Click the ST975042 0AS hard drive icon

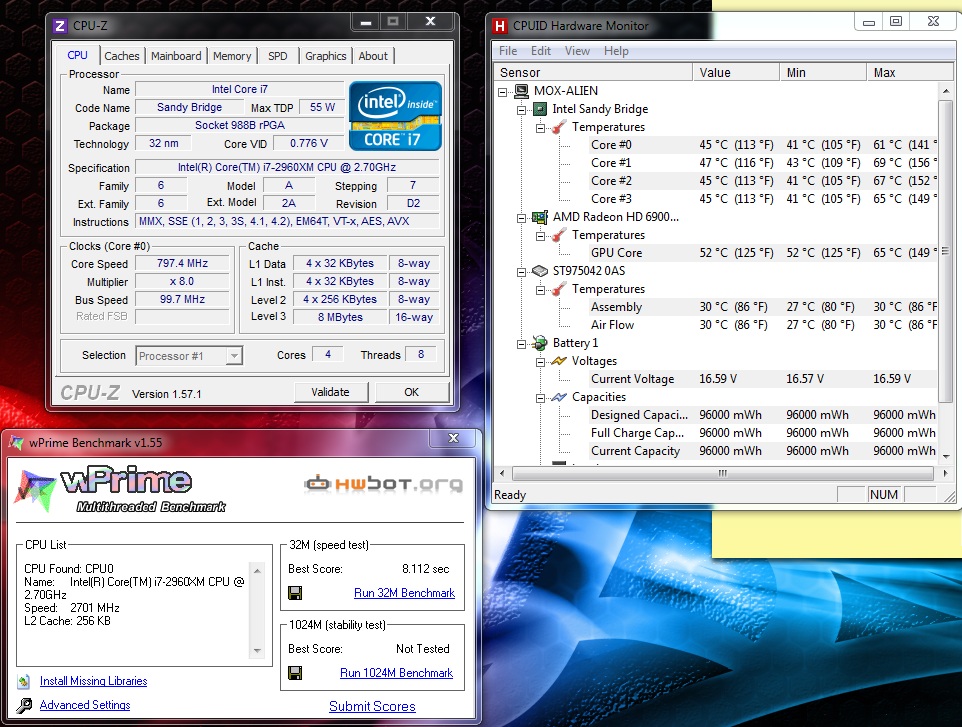coord(540,271)
